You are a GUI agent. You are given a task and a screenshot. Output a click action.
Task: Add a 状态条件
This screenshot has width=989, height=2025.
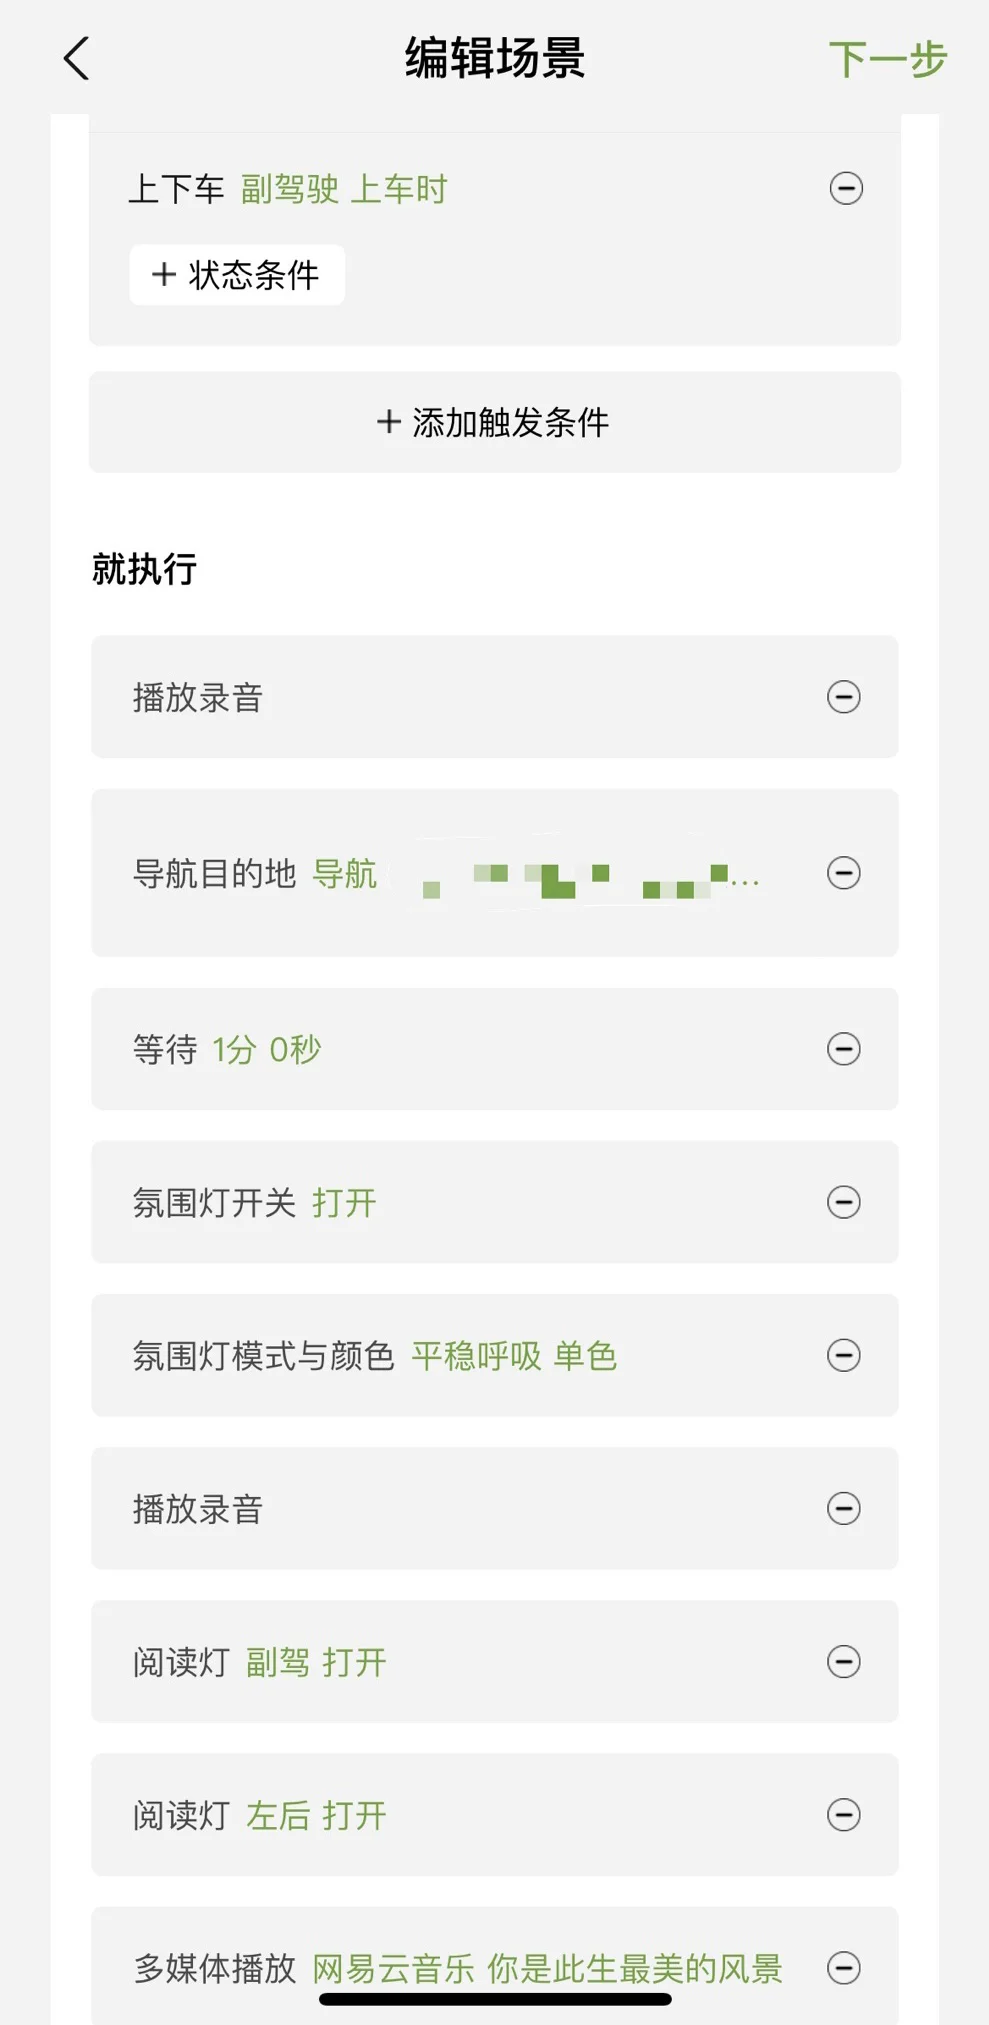(x=237, y=274)
